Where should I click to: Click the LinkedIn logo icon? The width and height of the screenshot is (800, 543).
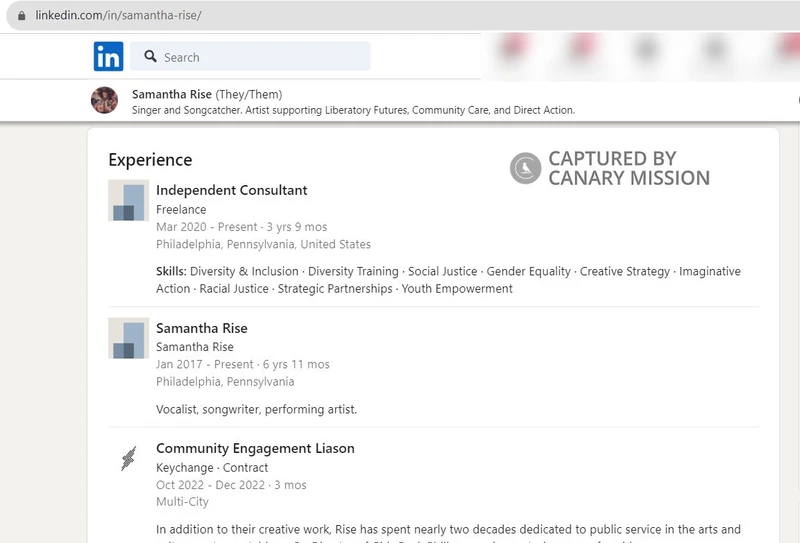[108, 56]
